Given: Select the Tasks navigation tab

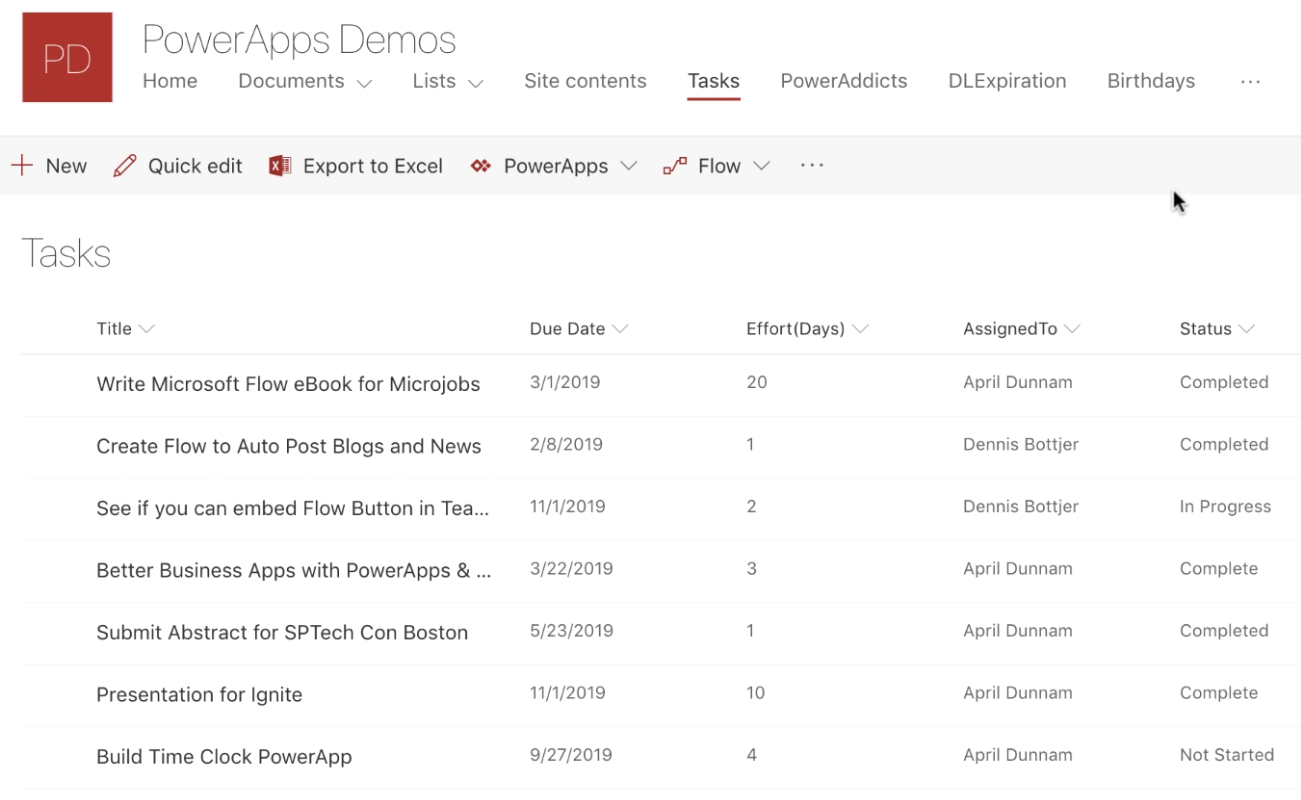Looking at the screenshot, I should (x=713, y=81).
